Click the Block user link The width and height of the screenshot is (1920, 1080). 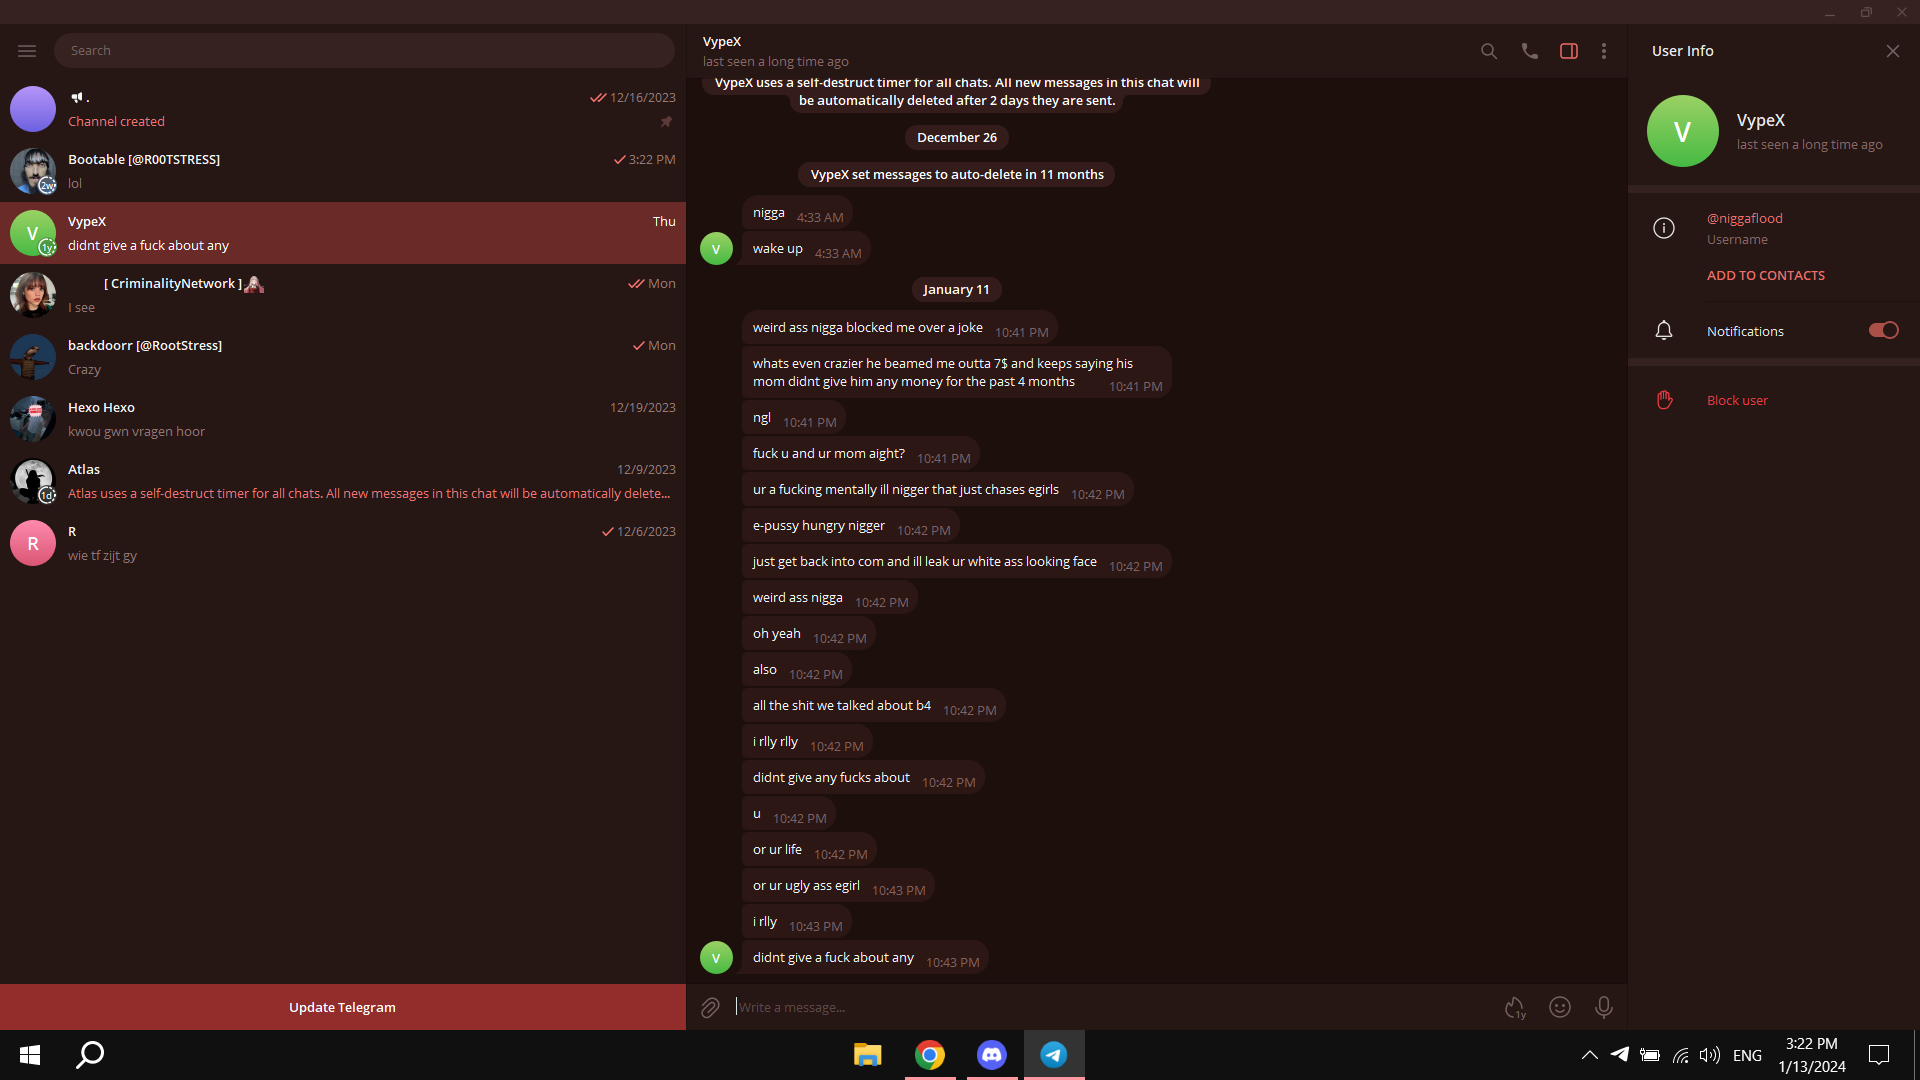click(1737, 400)
